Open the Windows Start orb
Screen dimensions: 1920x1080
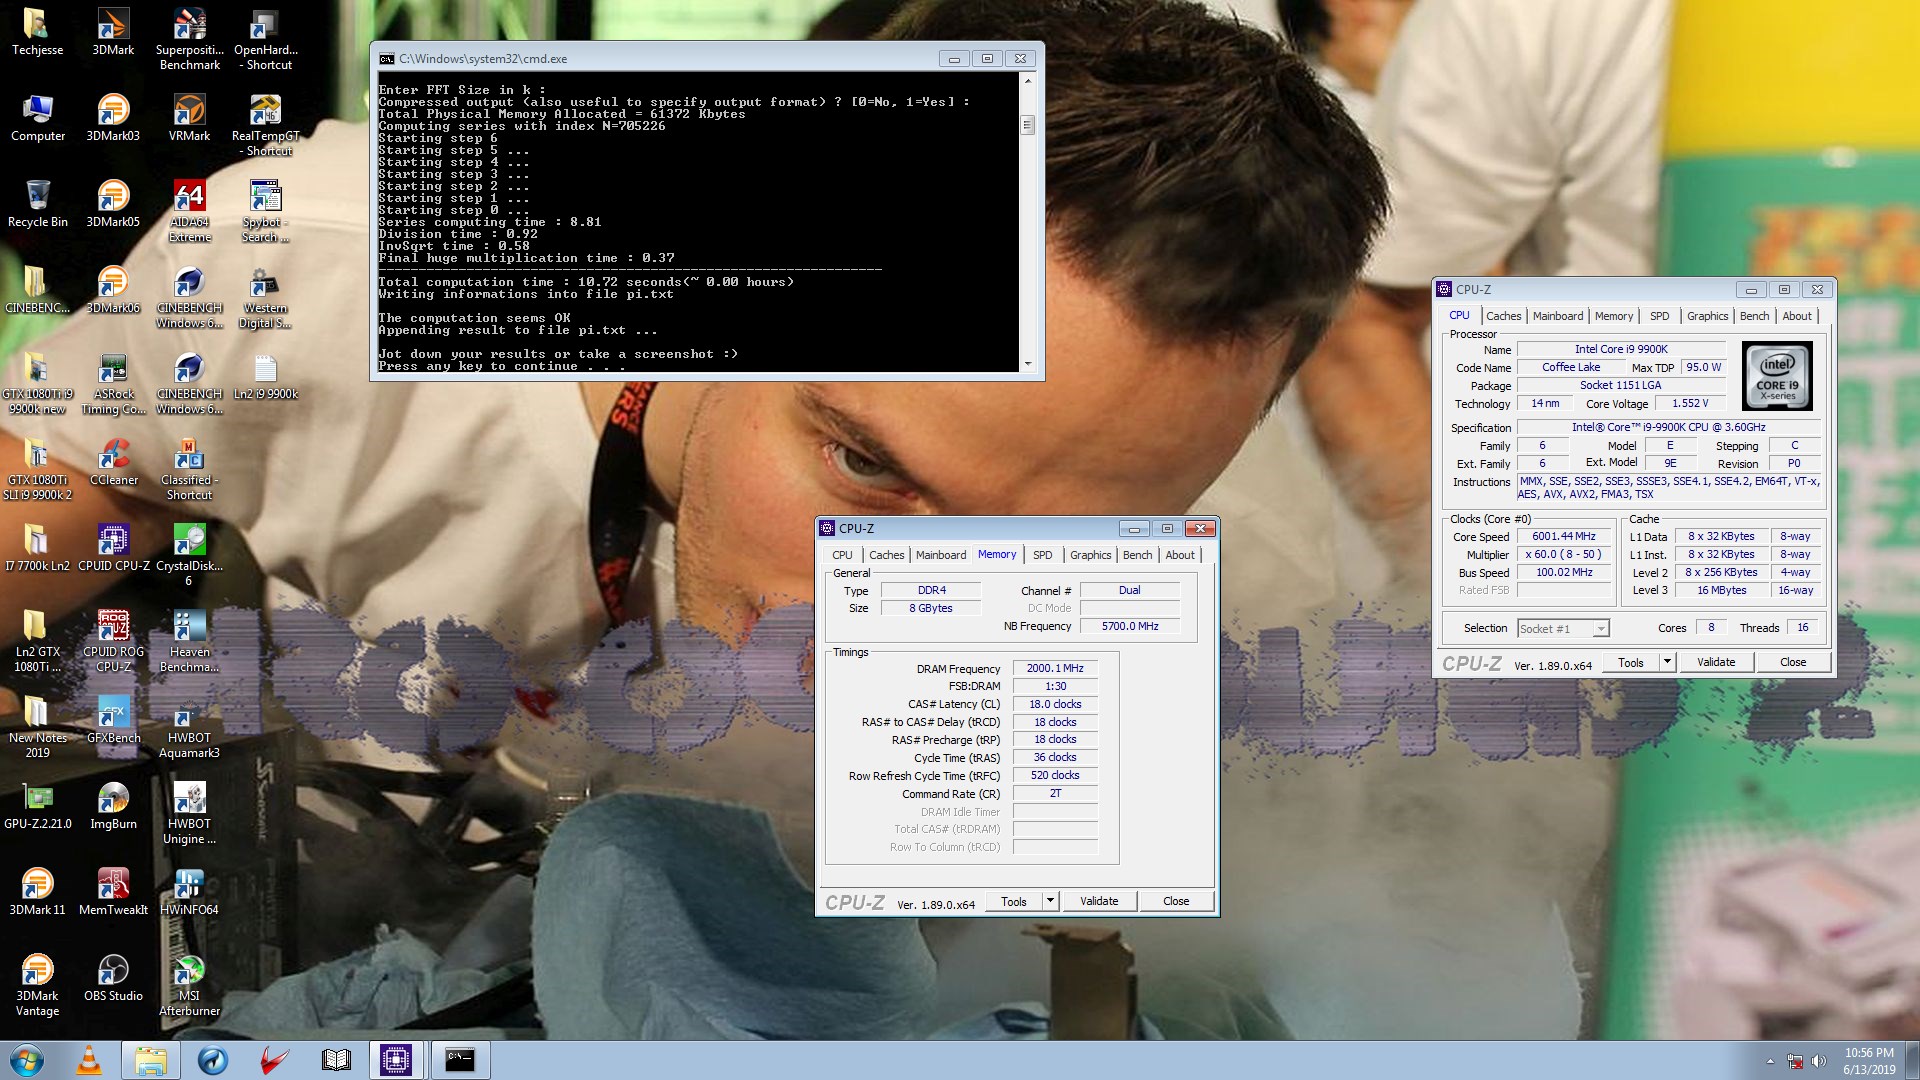(27, 1060)
